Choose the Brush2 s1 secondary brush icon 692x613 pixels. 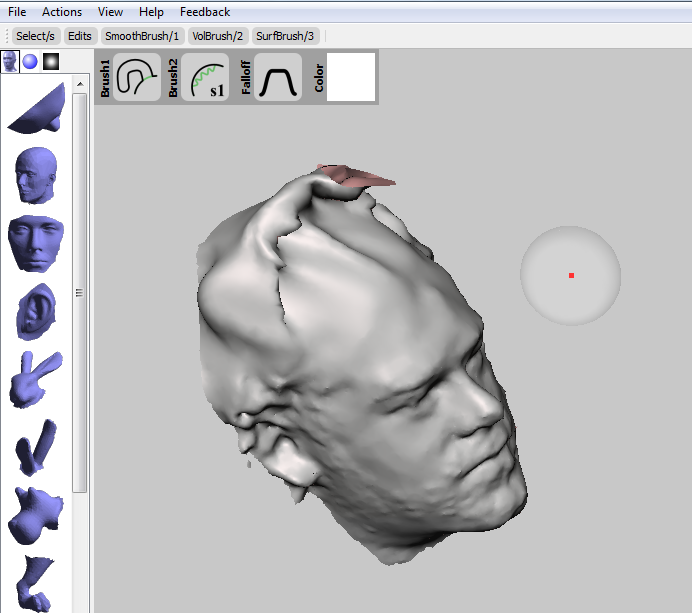205,77
